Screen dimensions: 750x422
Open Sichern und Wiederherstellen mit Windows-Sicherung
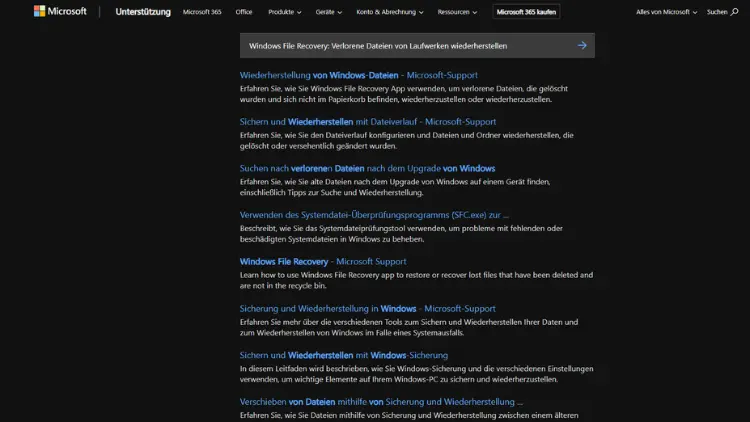tap(343, 355)
